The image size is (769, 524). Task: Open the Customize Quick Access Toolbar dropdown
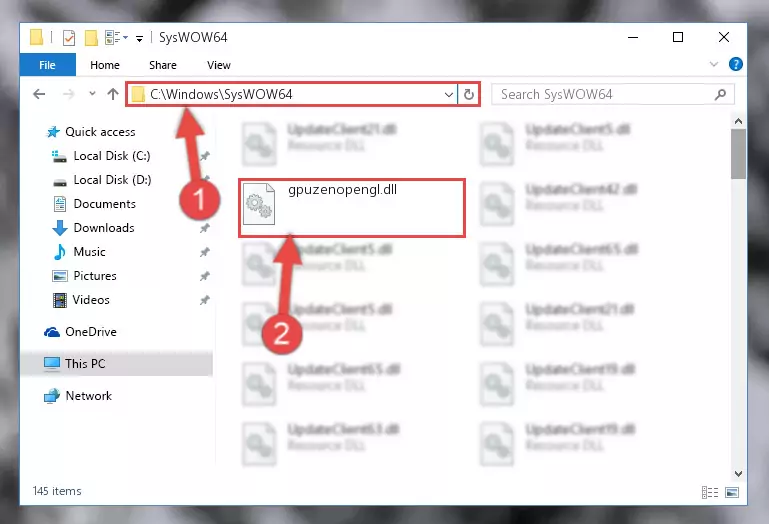click(139, 38)
